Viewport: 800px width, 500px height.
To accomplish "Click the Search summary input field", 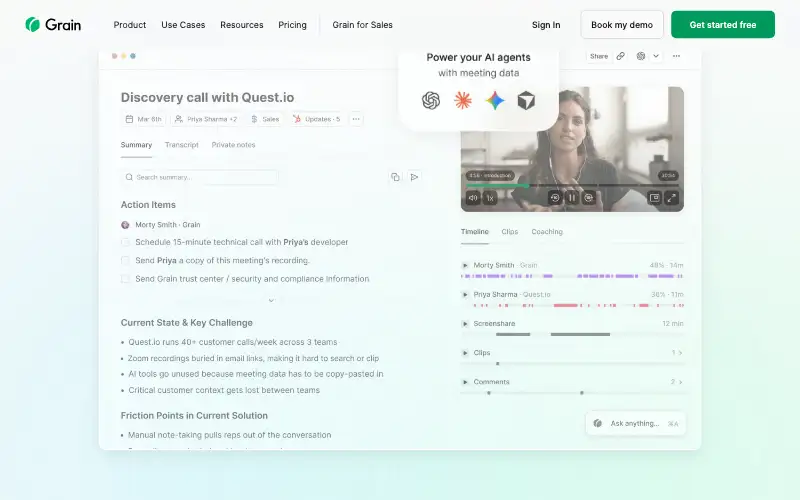I will point(200,177).
